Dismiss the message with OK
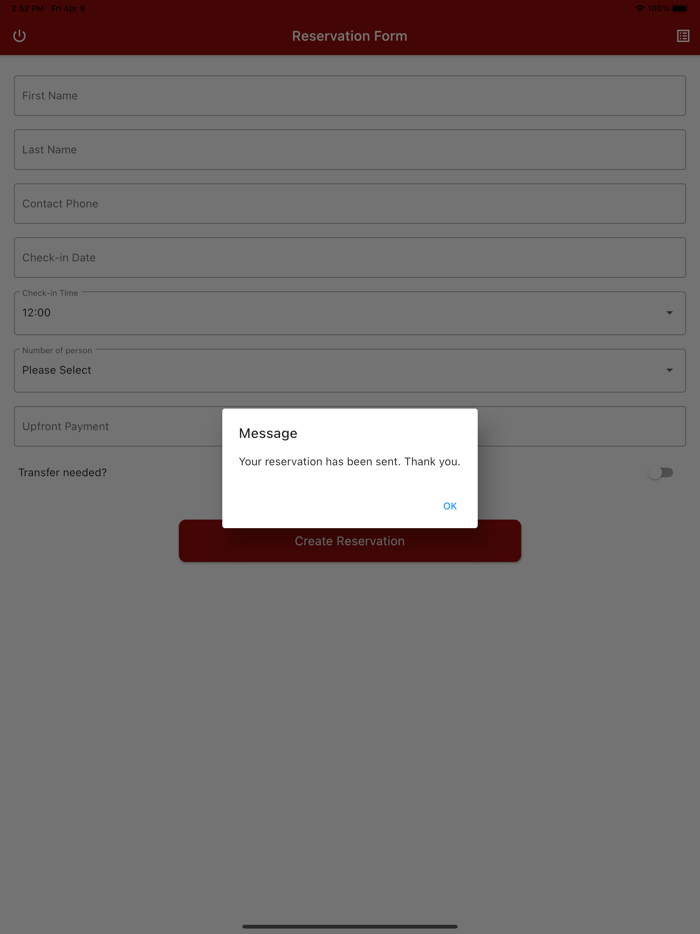 pyautogui.click(x=450, y=506)
